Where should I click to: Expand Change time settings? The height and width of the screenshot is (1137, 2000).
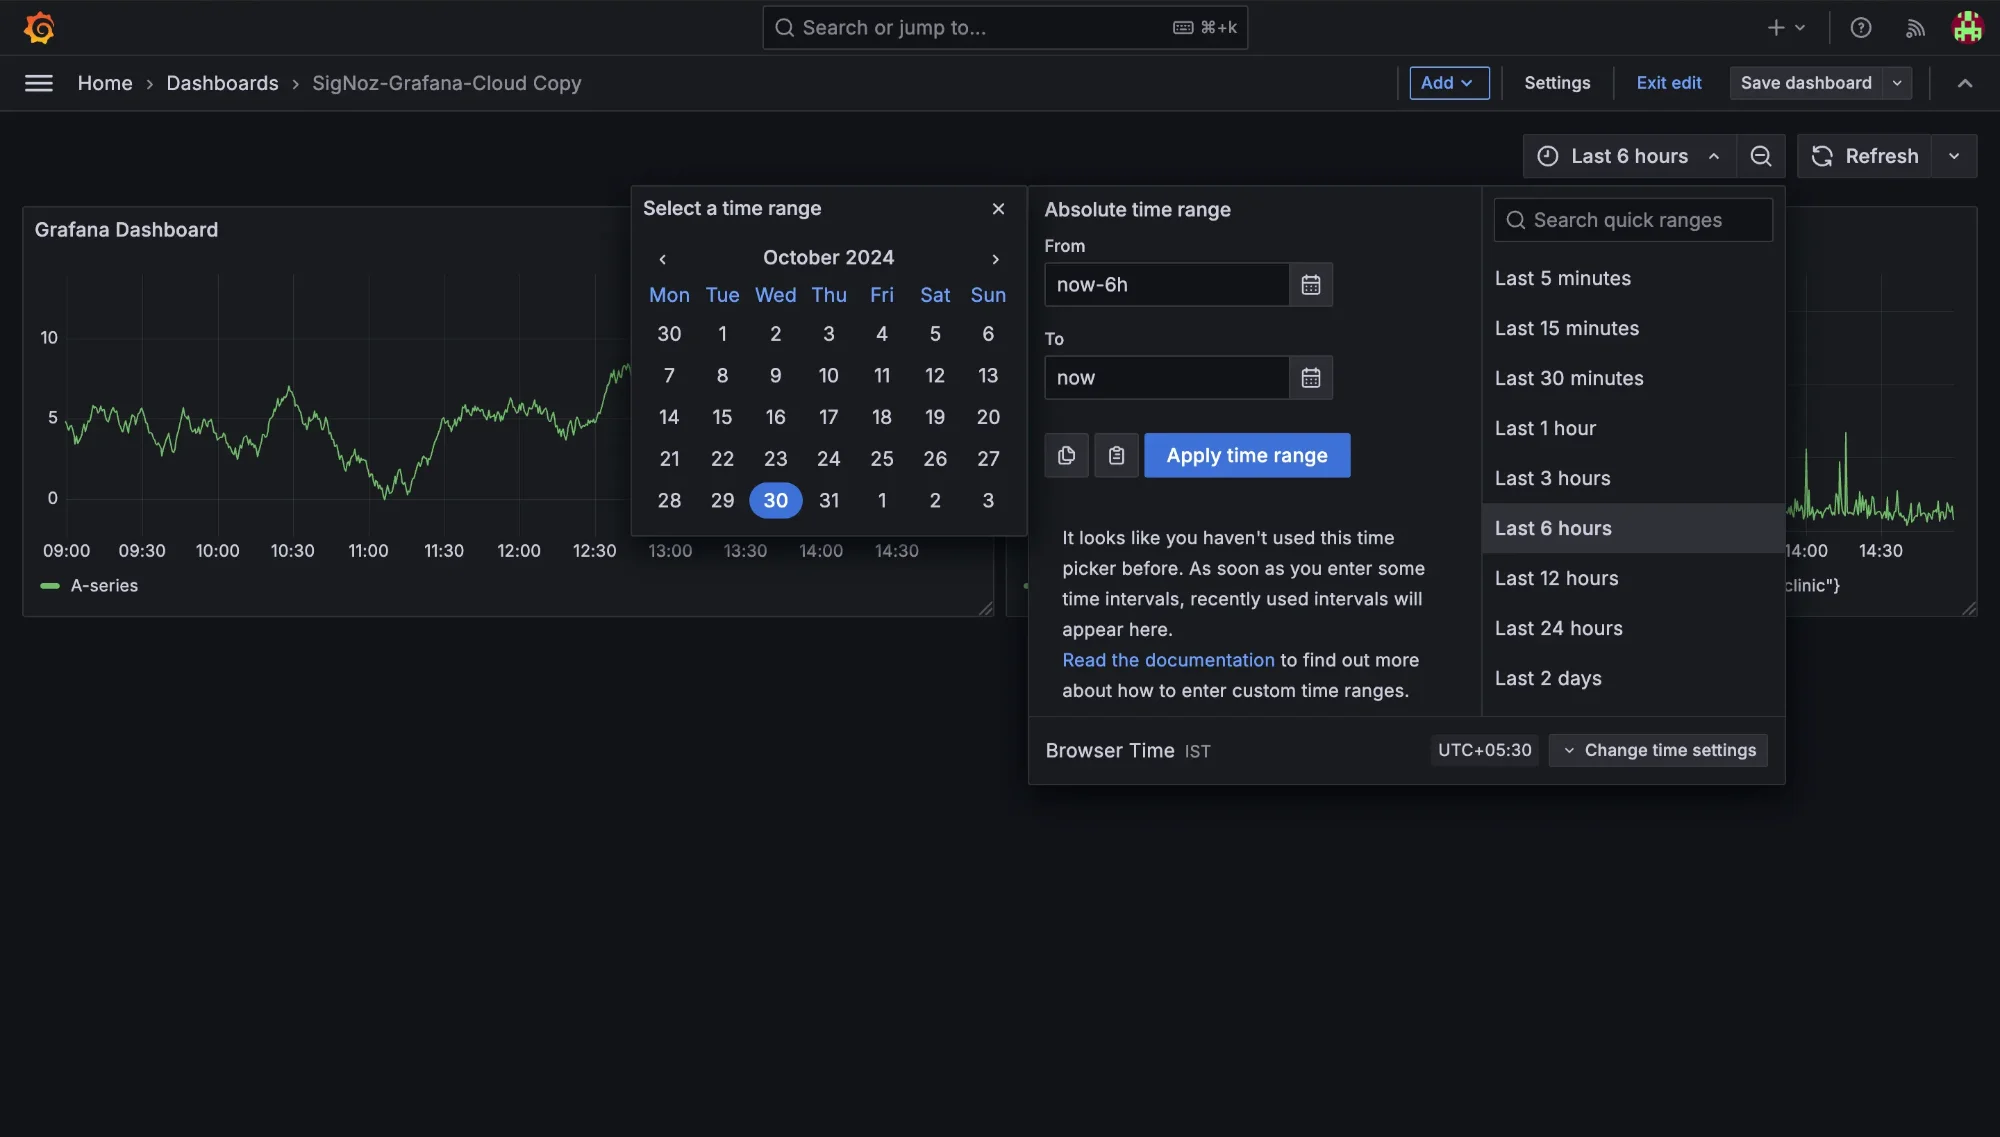pos(1658,750)
